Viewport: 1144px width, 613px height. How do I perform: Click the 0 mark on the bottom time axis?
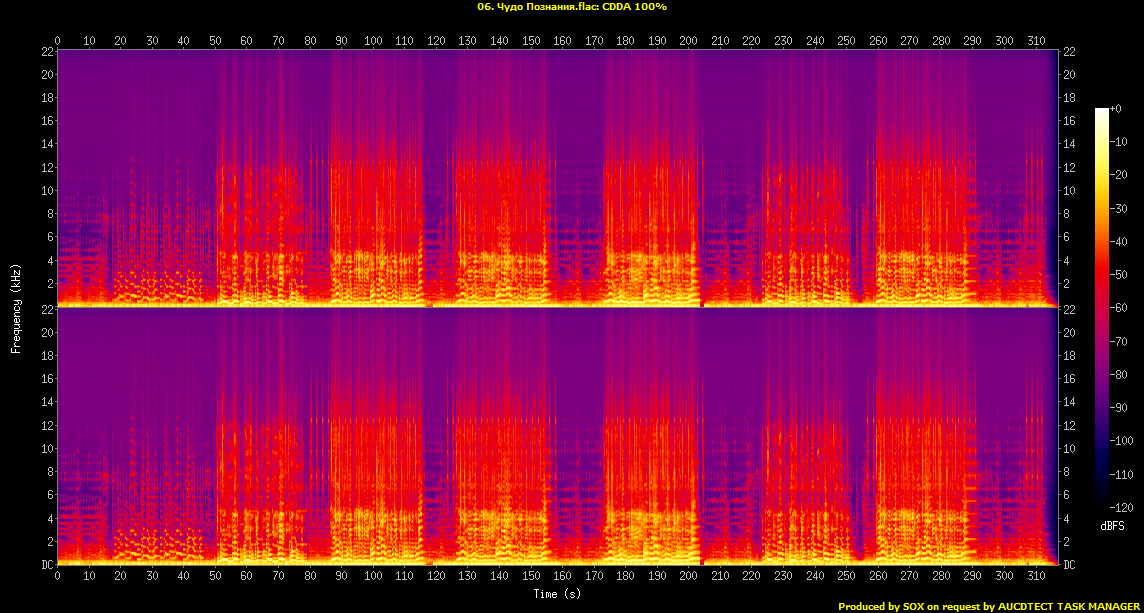(58, 577)
